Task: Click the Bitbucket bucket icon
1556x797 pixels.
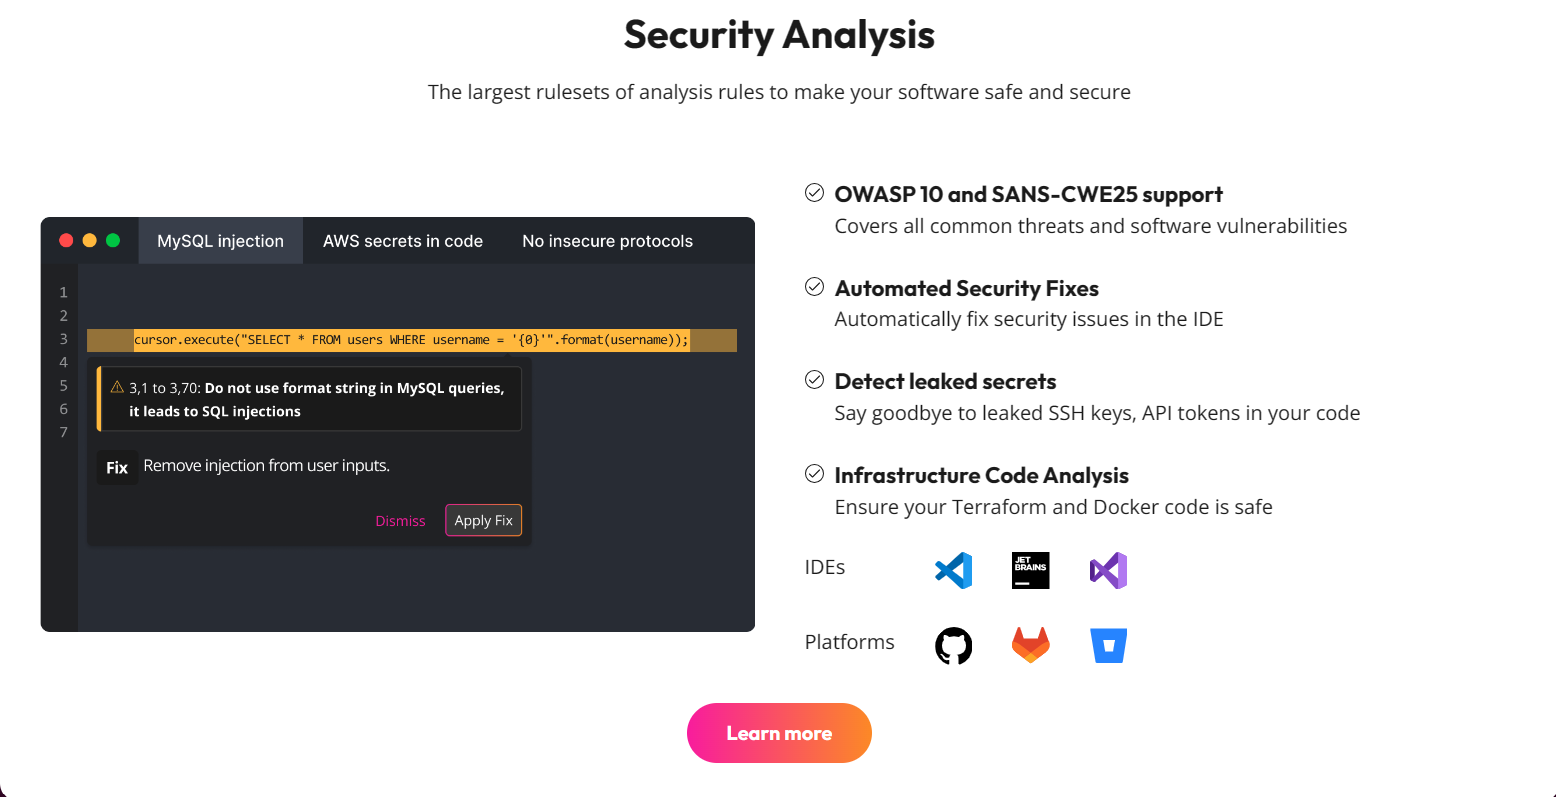Action: coord(1108,646)
